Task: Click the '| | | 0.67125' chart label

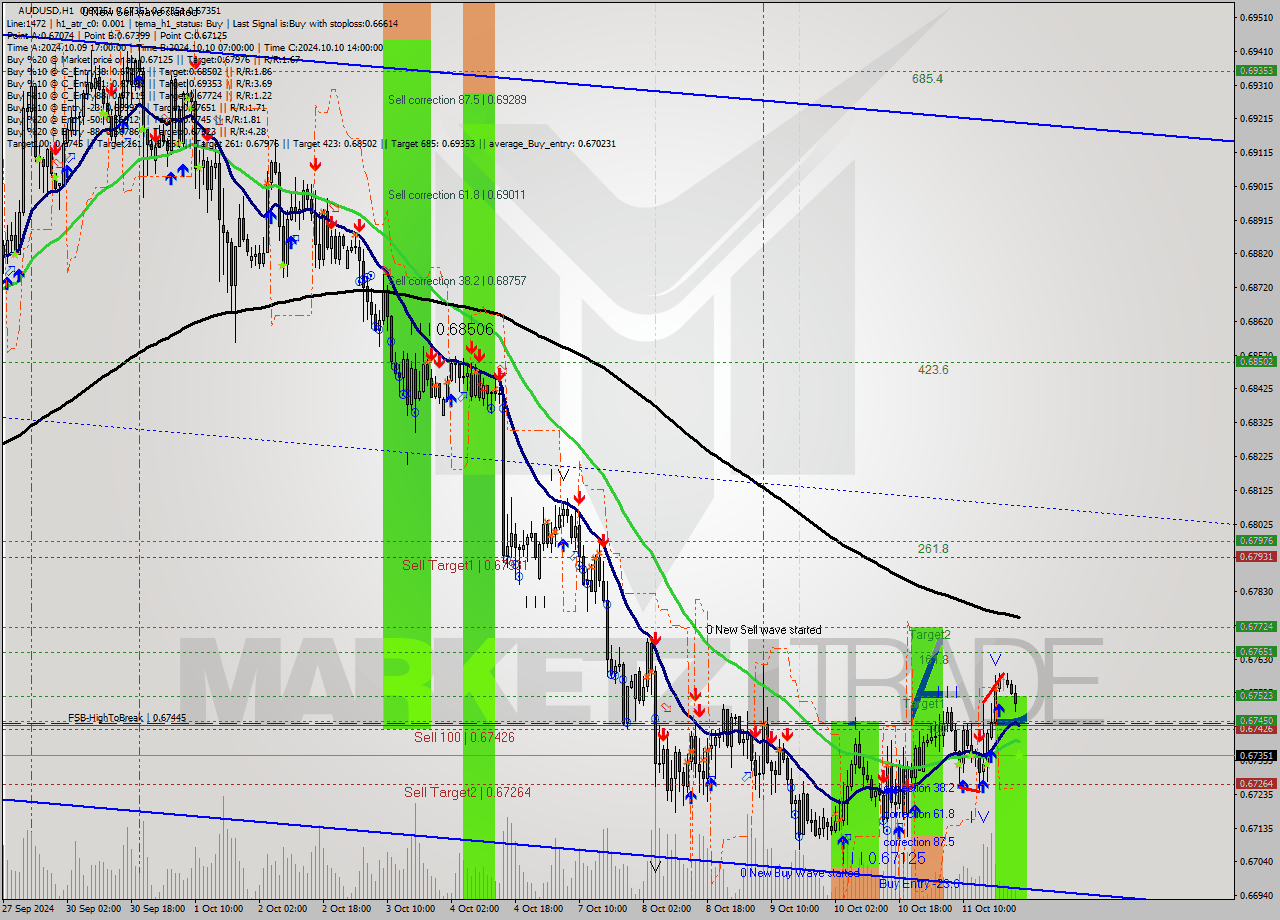Action: tap(882, 859)
